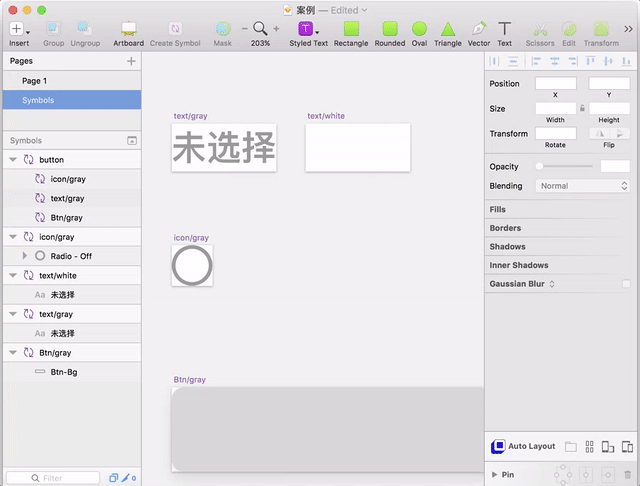The width and height of the screenshot is (640, 486).
Task: Zoom in with the plus button
Action: pyautogui.click(x=276, y=29)
